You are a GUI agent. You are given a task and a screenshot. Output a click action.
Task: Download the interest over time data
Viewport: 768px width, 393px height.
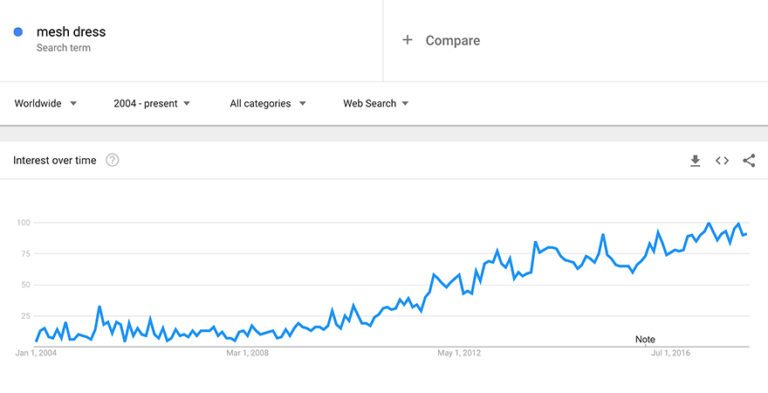(x=695, y=161)
